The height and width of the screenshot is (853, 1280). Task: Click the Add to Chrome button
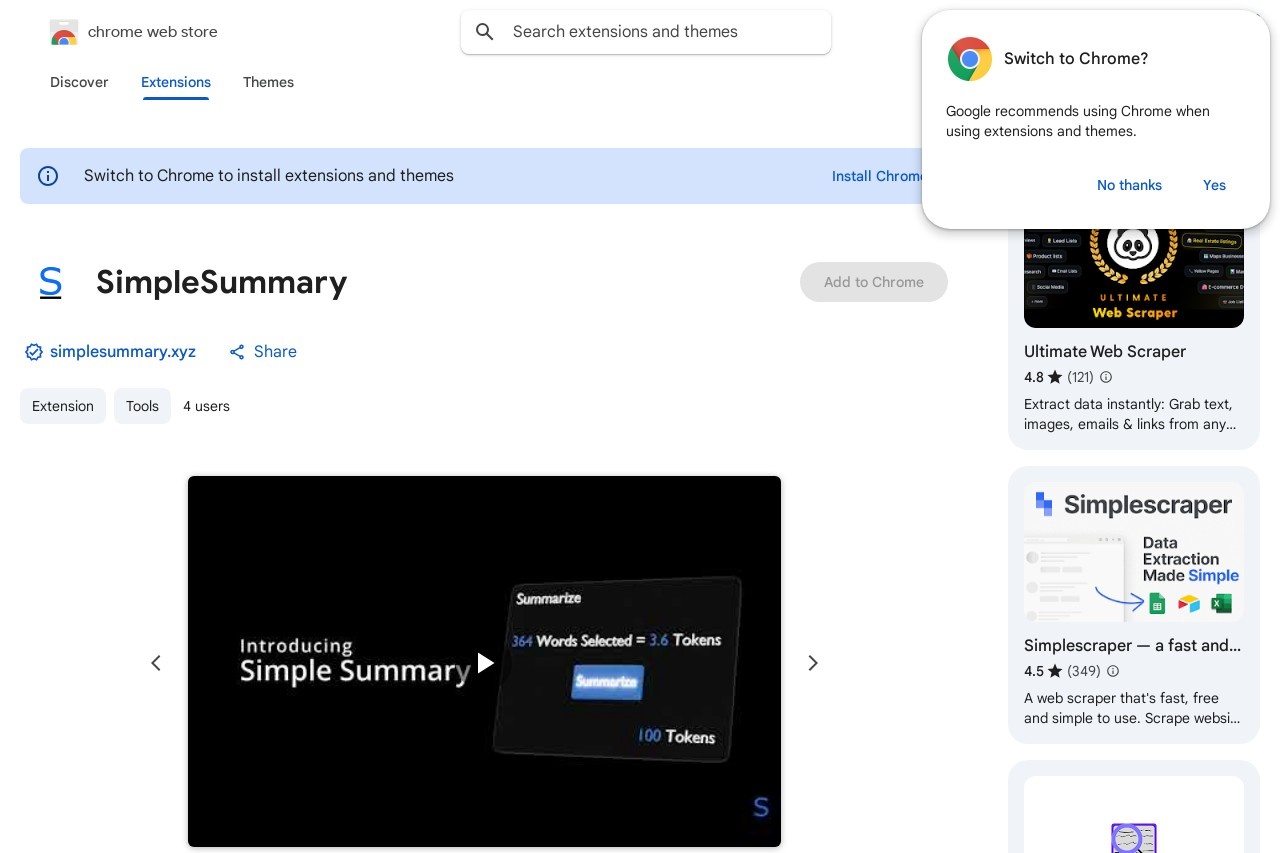pyautogui.click(x=874, y=282)
